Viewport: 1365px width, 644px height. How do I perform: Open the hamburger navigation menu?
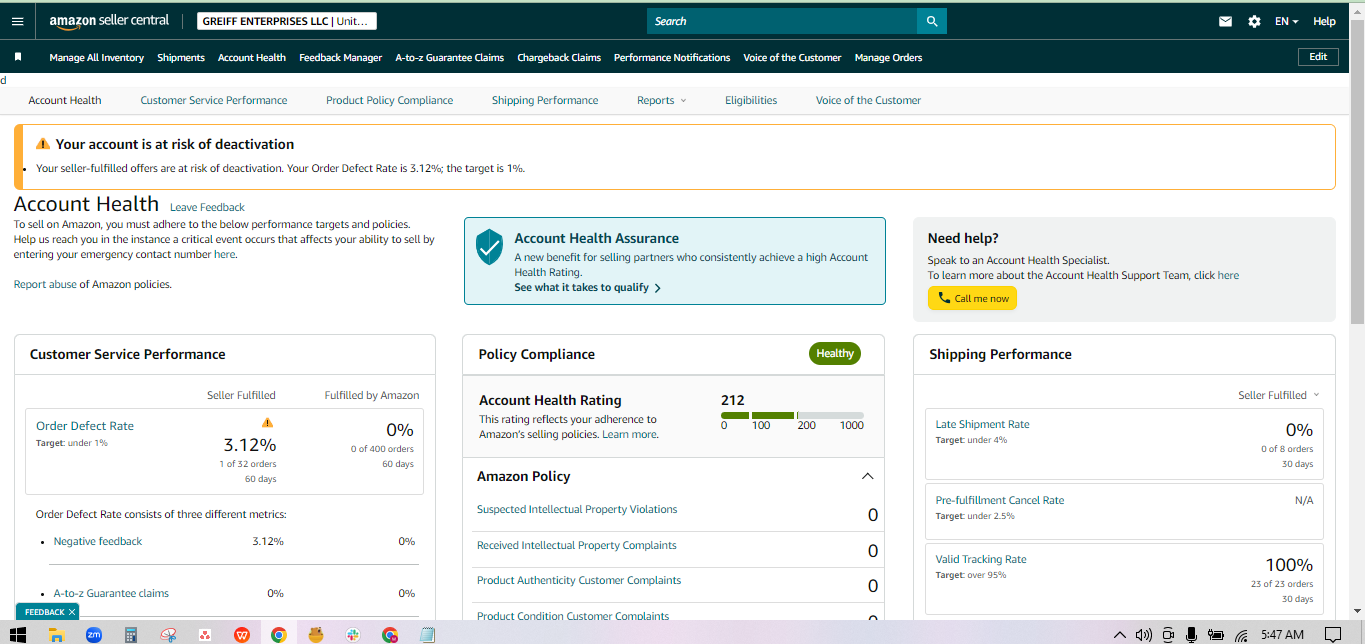tap(17, 21)
